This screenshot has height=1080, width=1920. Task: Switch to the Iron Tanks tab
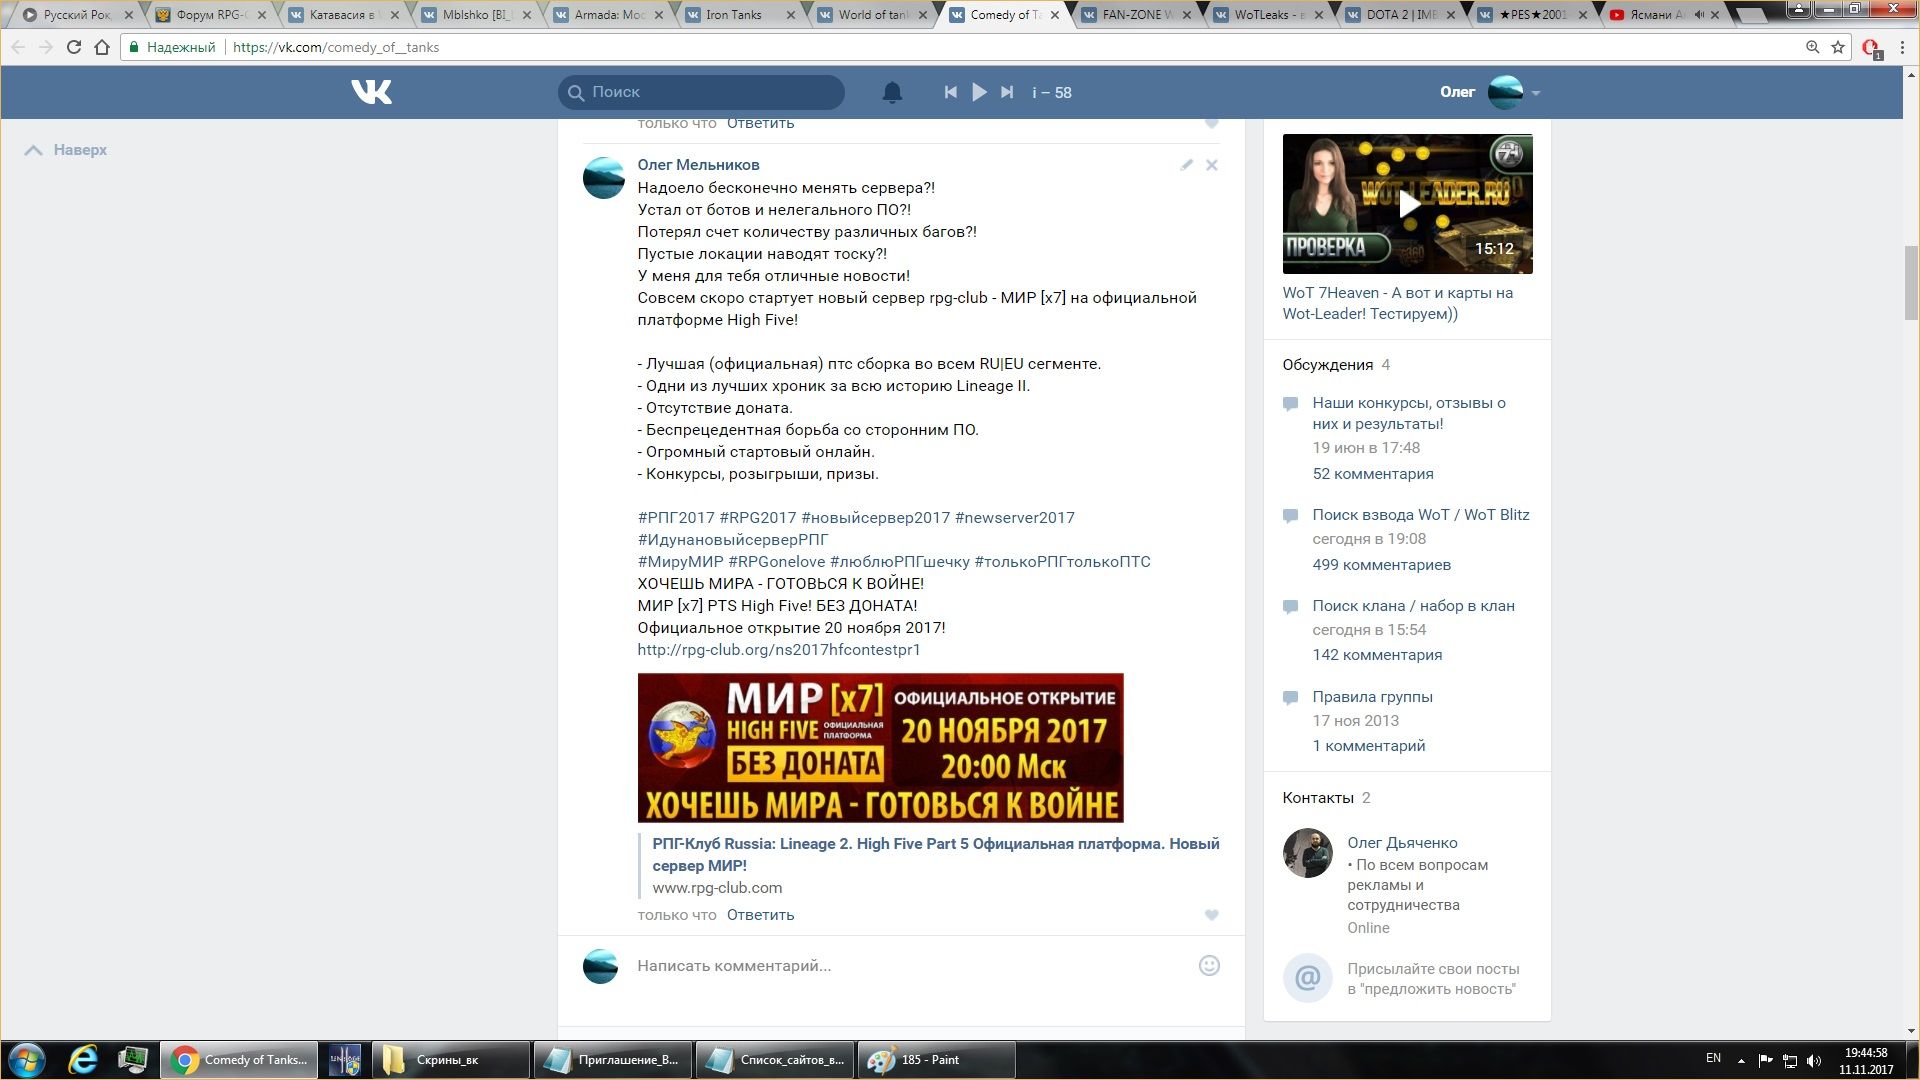(x=733, y=15)
